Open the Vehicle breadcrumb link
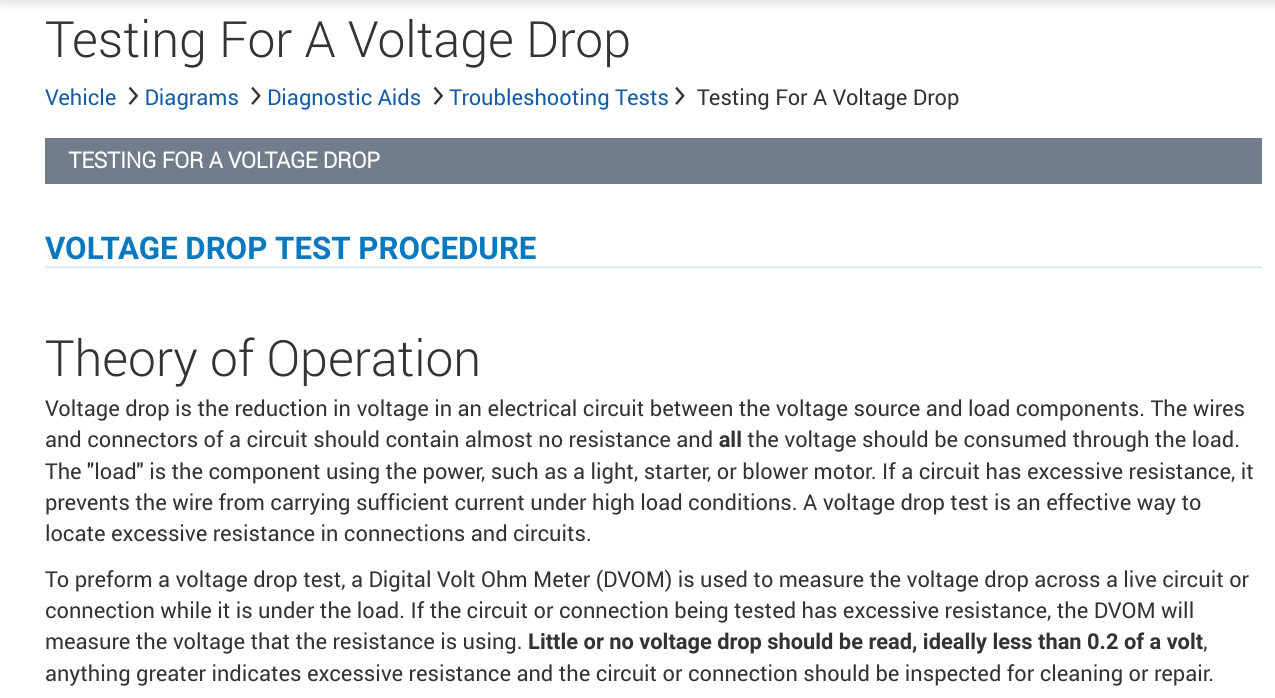Screen dimensions: 1275x698 point(81,98)
